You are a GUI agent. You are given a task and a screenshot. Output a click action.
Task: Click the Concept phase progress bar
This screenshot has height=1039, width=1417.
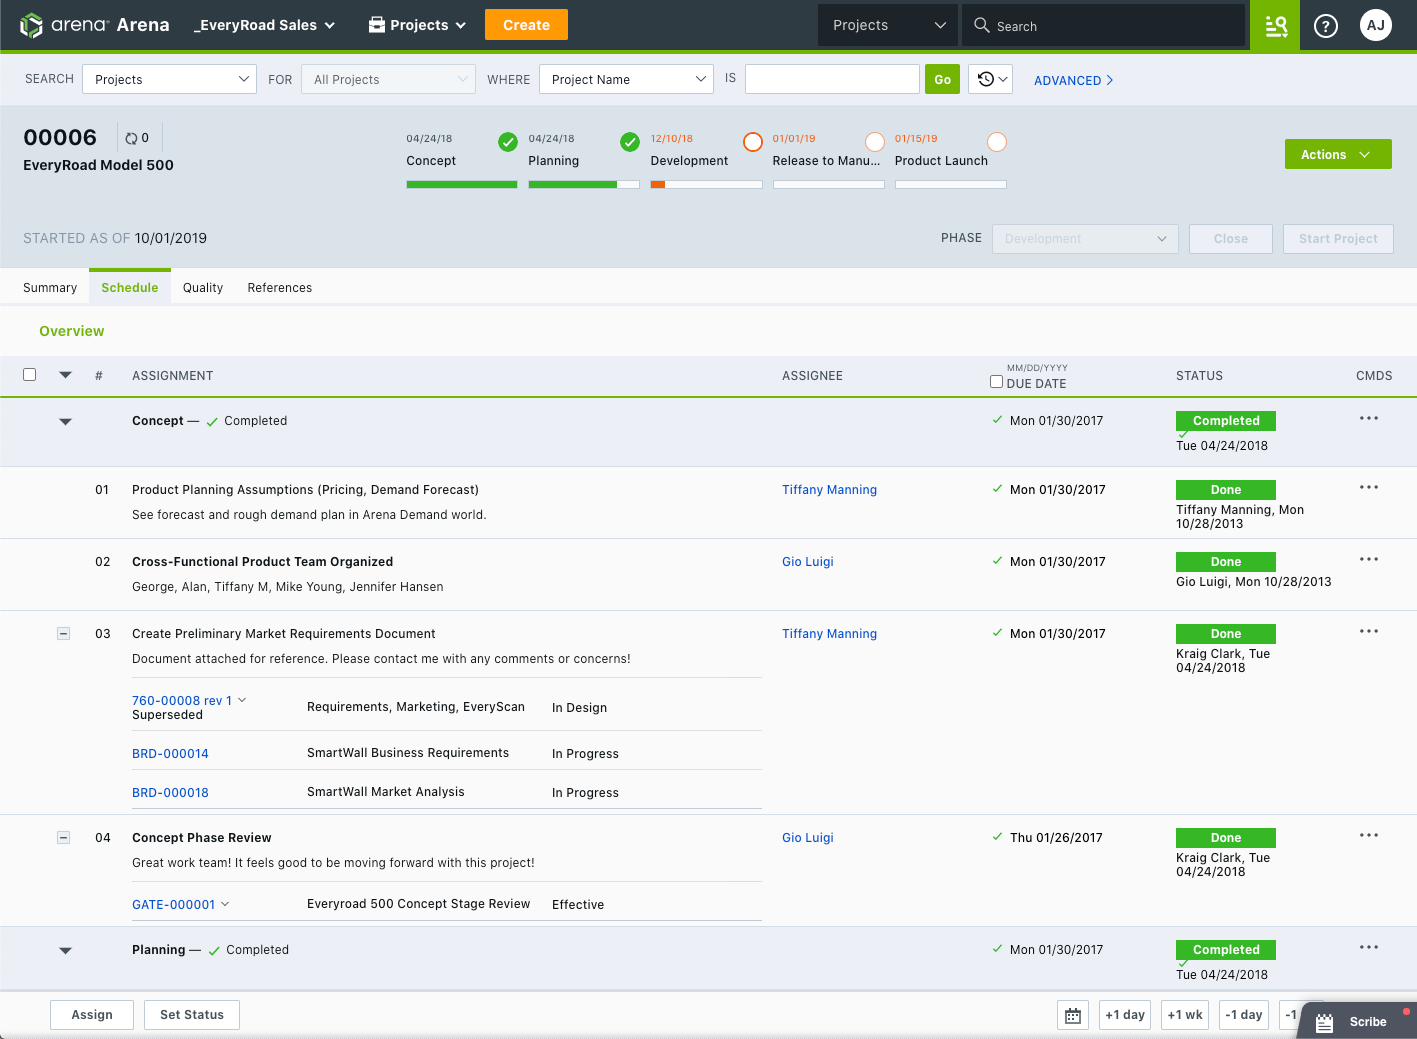(462, 184)
